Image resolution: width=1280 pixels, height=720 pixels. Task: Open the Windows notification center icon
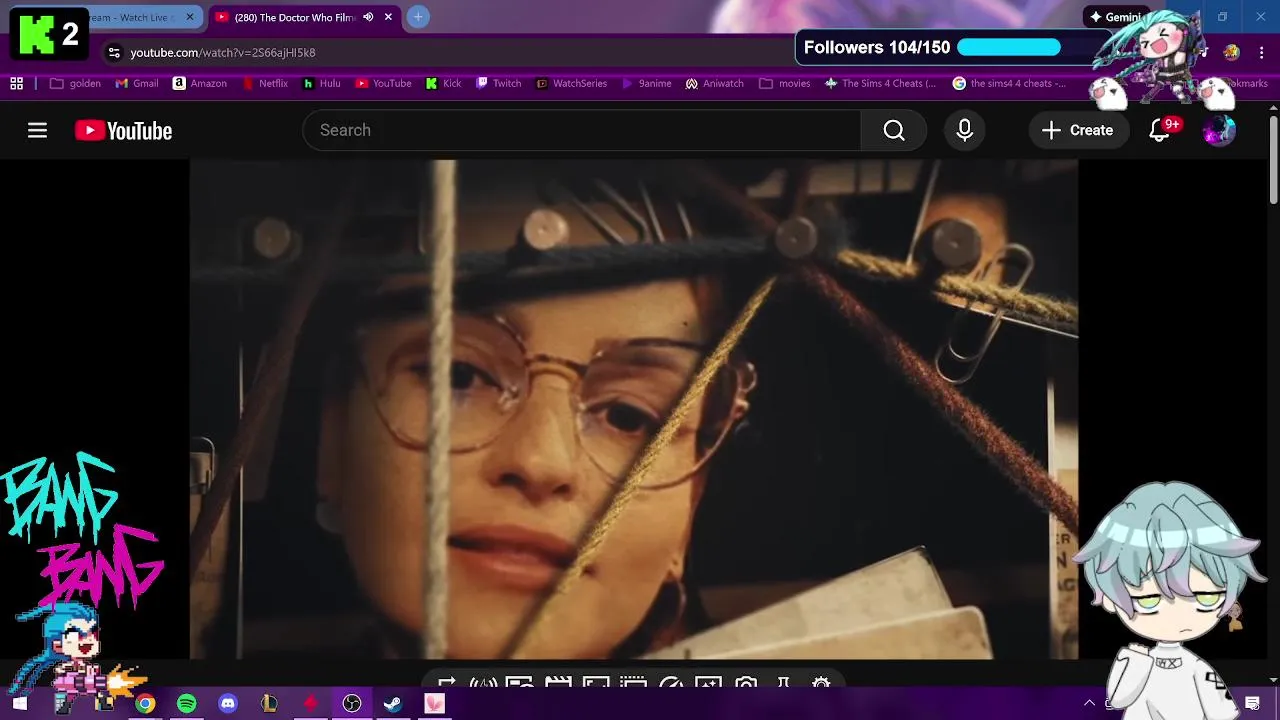tap(1252, 704)
